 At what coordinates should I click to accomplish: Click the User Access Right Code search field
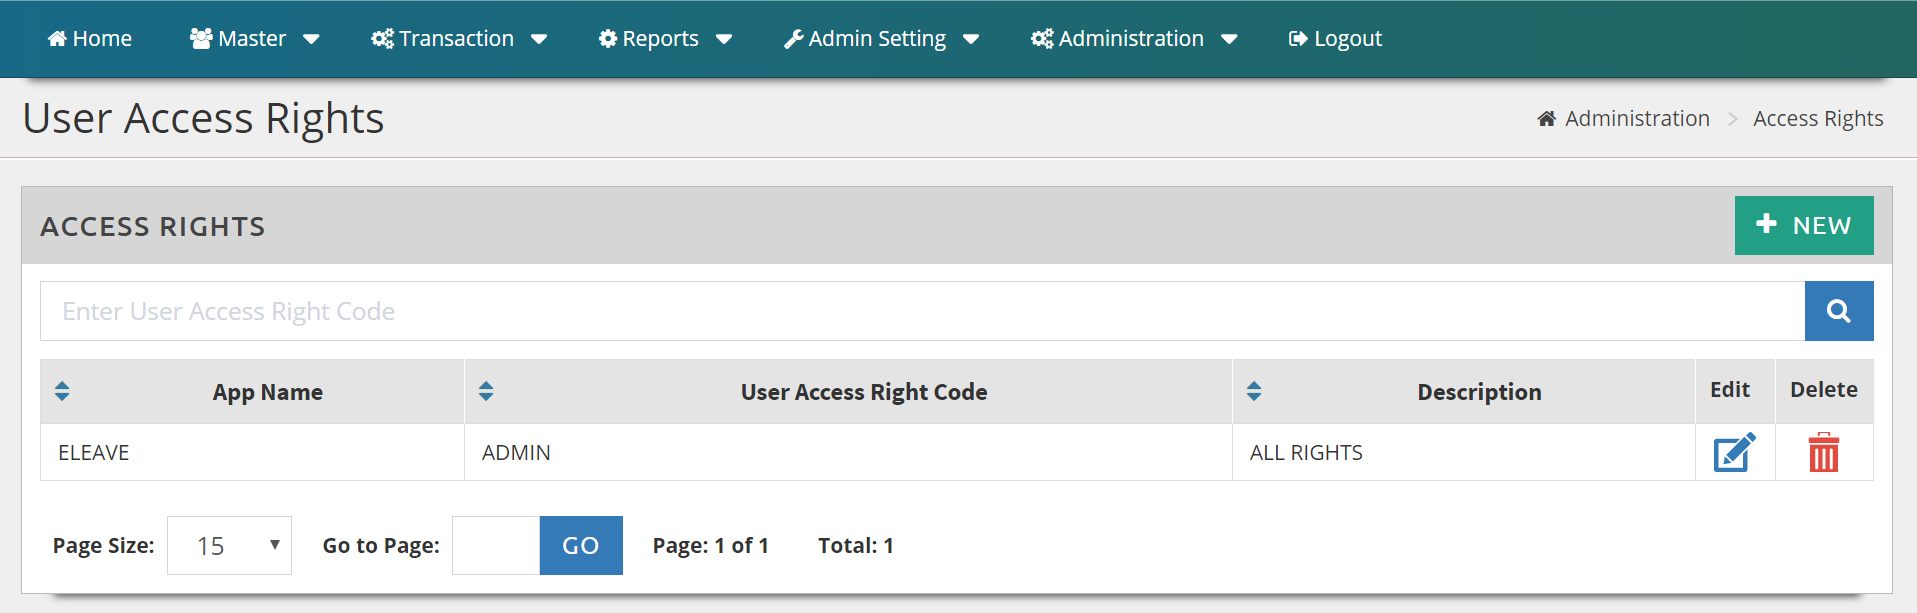(922, 311)
